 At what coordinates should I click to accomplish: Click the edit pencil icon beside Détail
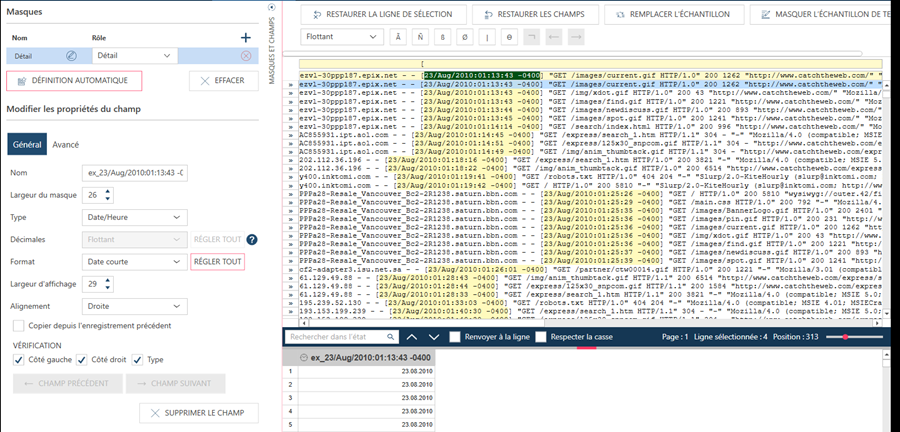[x=71, y=56]
